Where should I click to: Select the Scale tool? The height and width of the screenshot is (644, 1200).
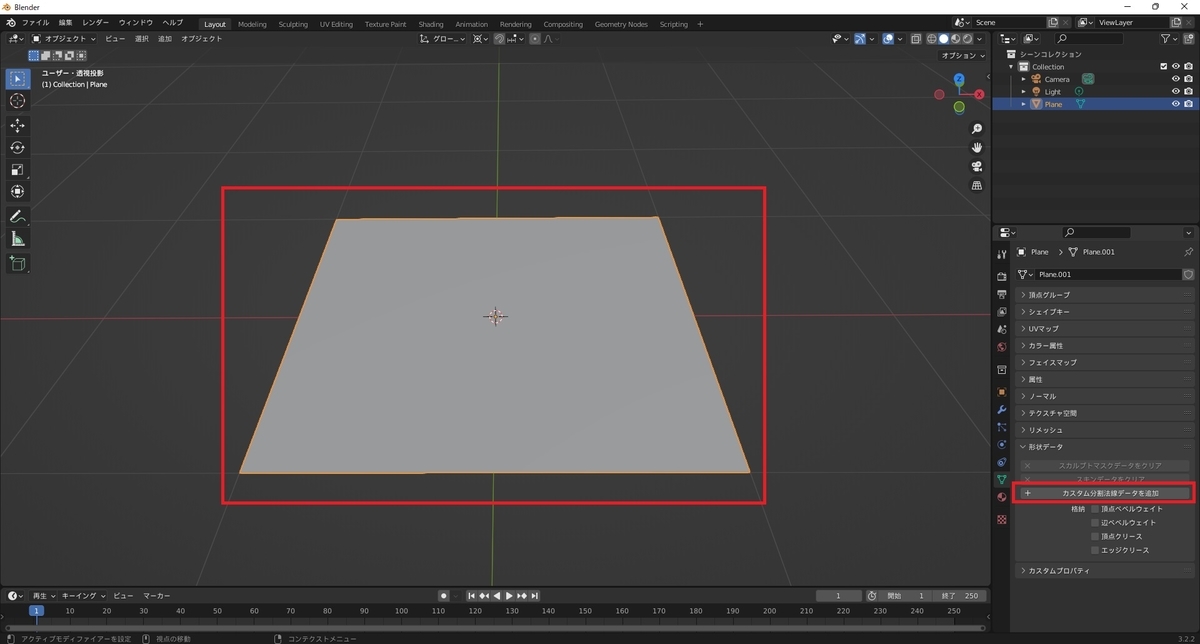tap(18, 170)
